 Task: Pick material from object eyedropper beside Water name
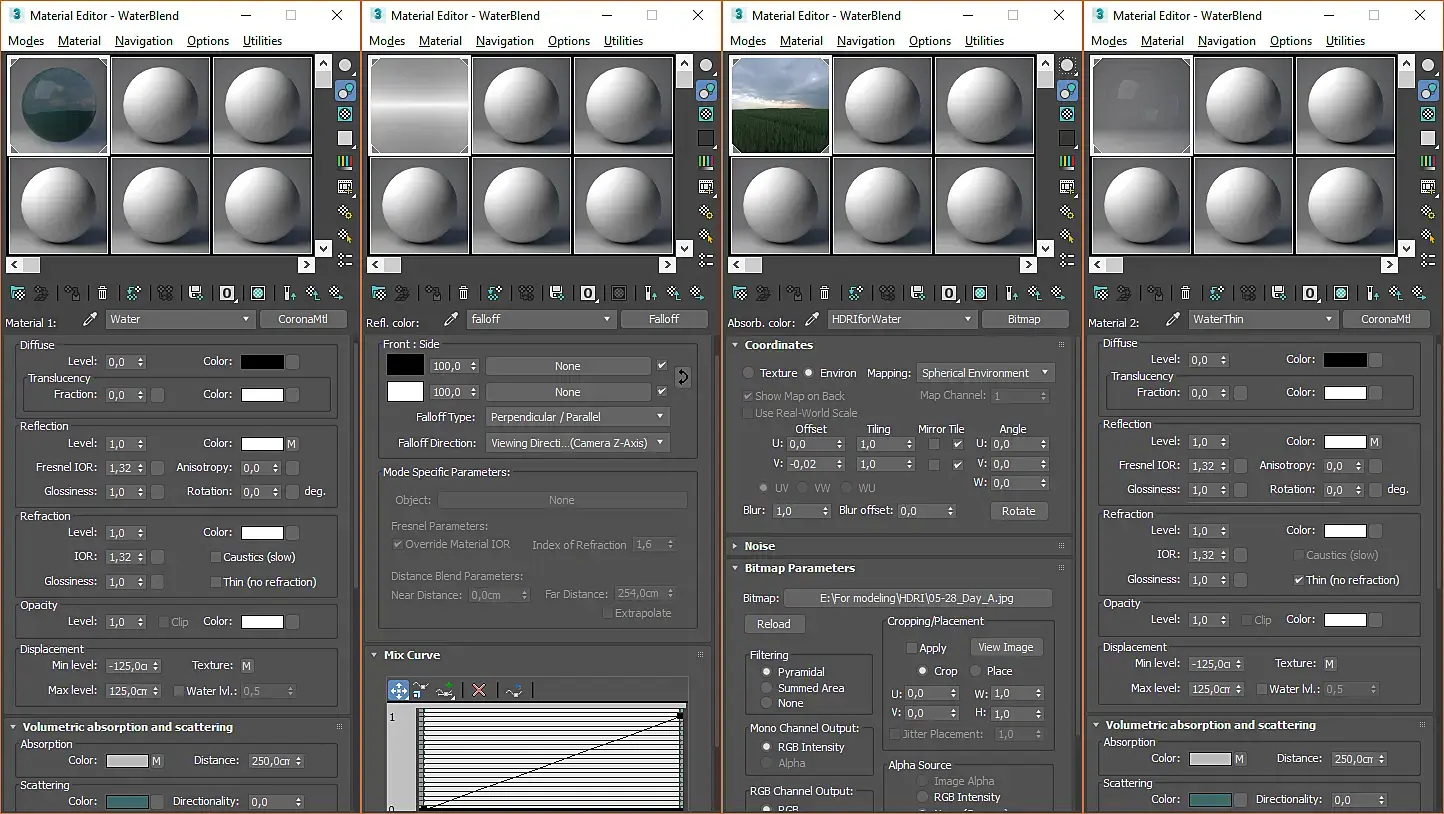tap(90, 320)
